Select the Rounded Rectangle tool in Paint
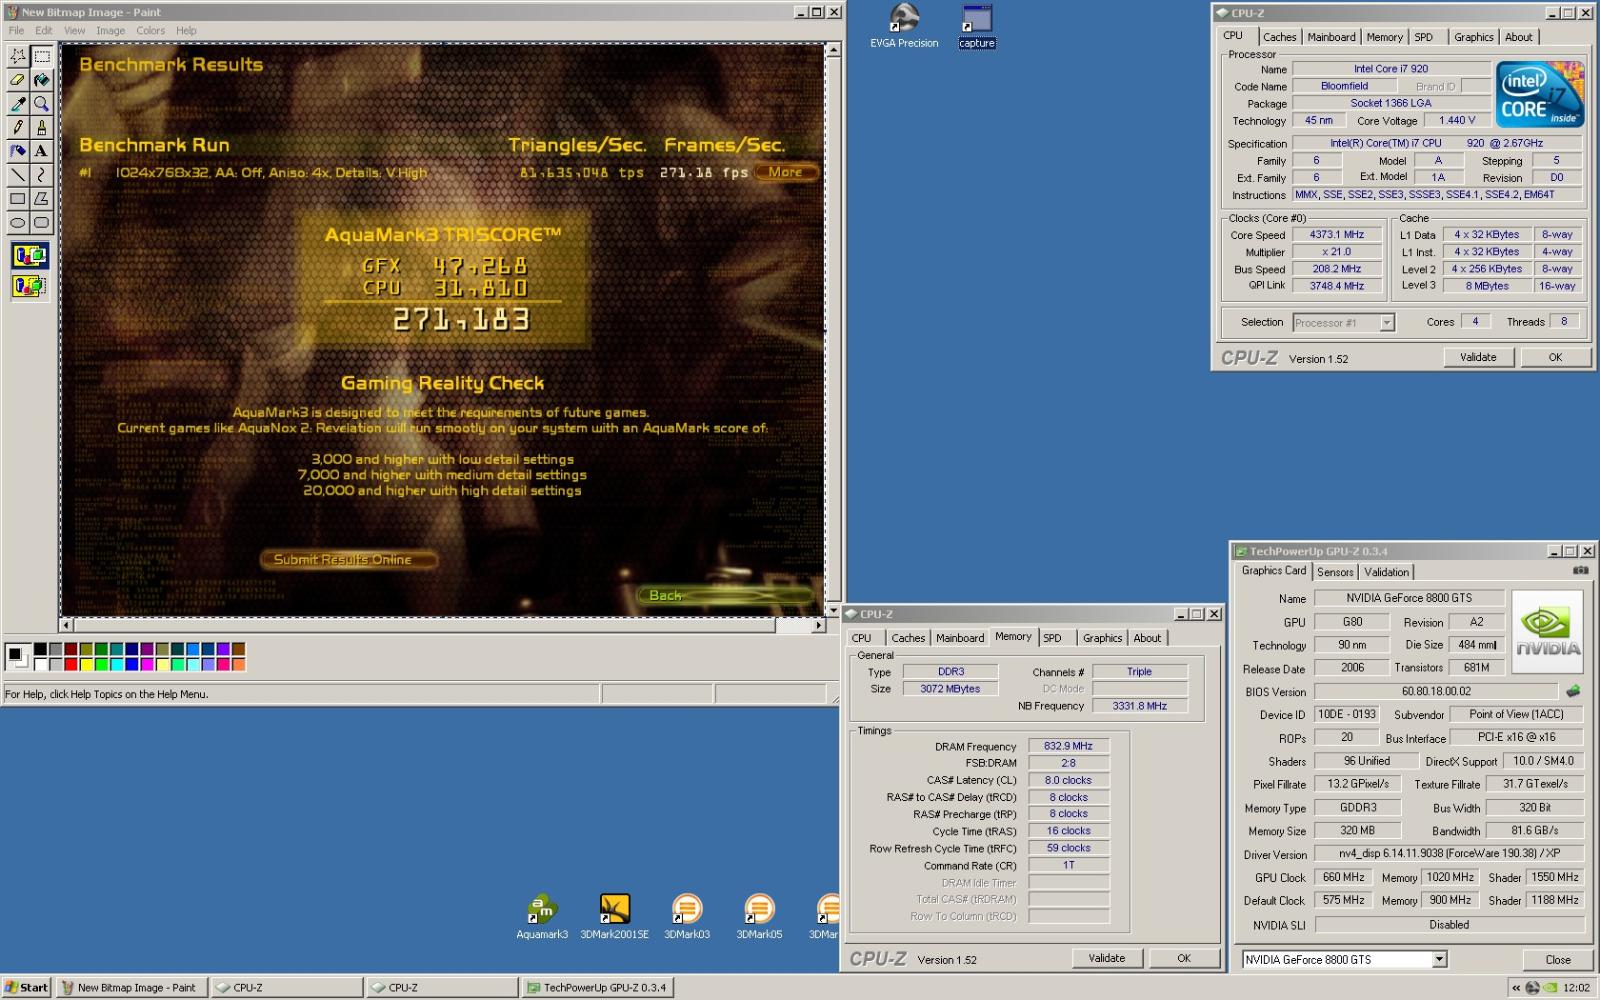 coord(41,223)
